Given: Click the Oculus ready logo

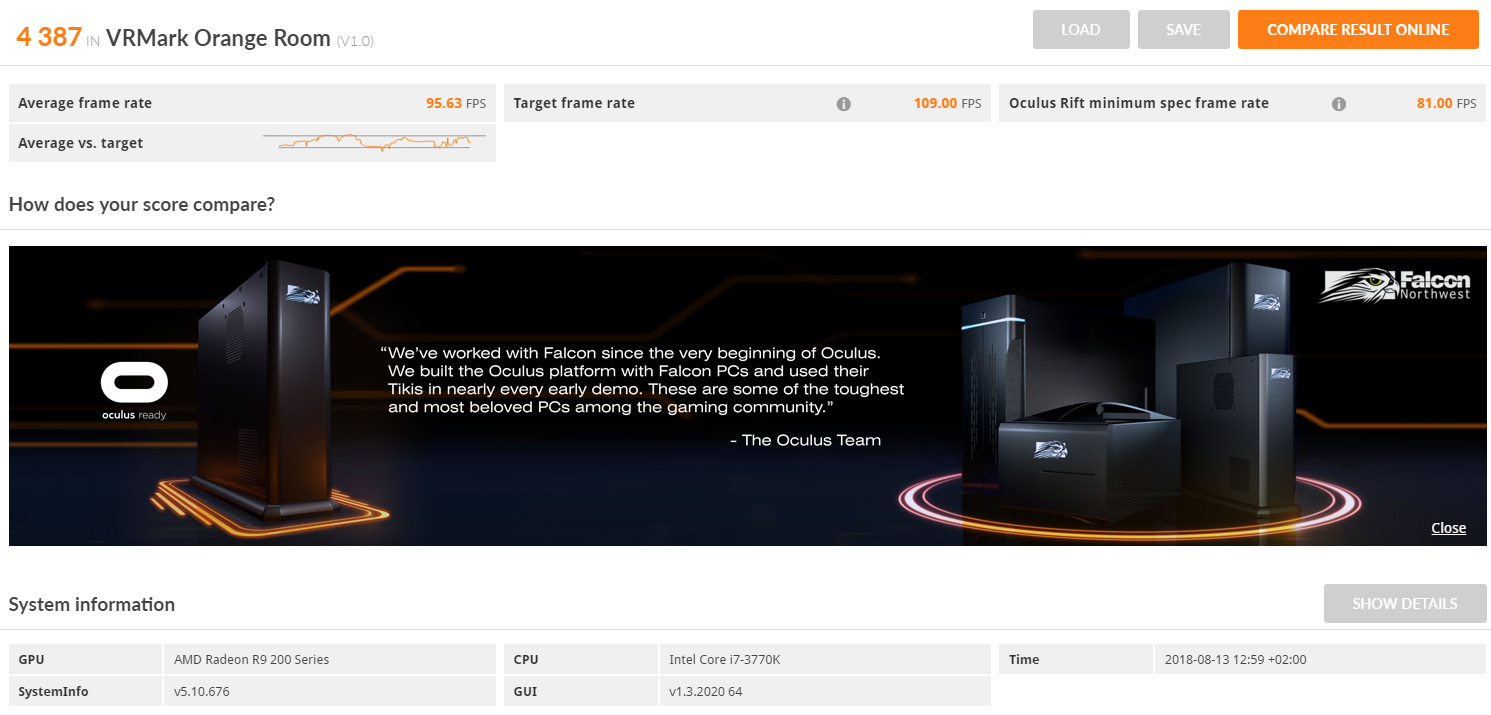Looking at the screenshot, I should (x=134, y=391).
